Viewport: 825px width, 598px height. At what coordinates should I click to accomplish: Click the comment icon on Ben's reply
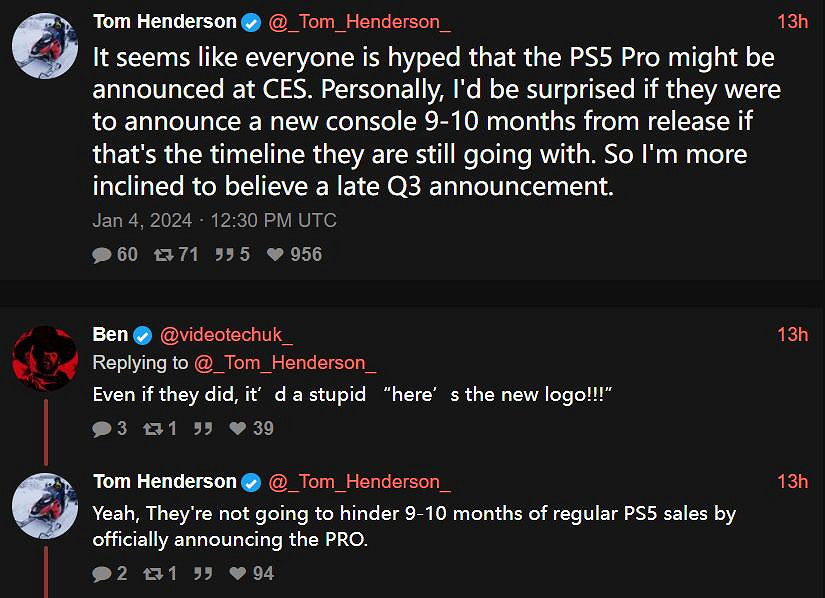pyautogui.click(x=102, y=429)
